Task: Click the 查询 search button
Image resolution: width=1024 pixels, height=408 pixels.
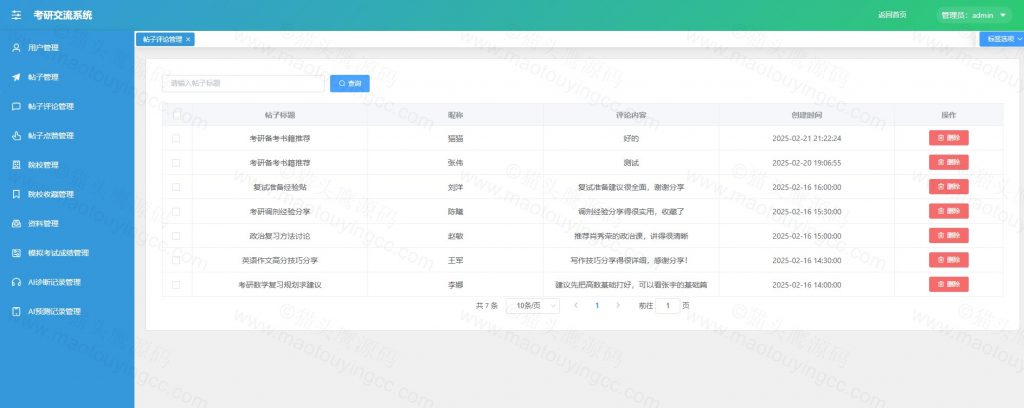Action: [x=349, y=84]
